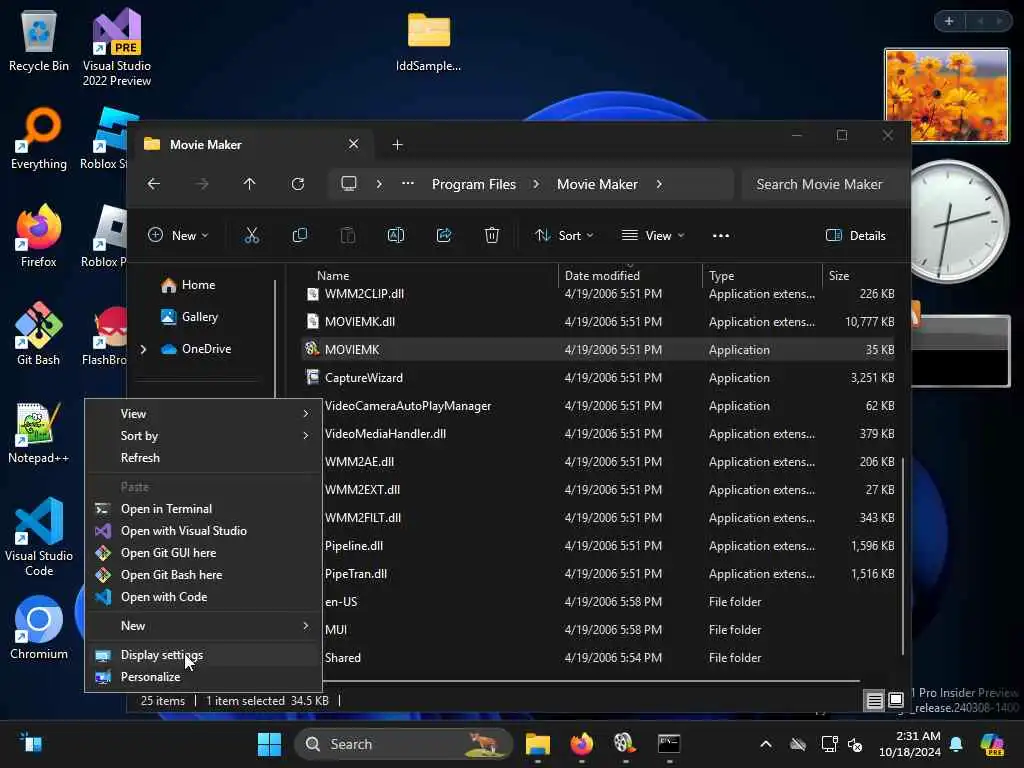Refresh the Movie Maker folder view
This screenshot has width=1024, height=768.
298,184
